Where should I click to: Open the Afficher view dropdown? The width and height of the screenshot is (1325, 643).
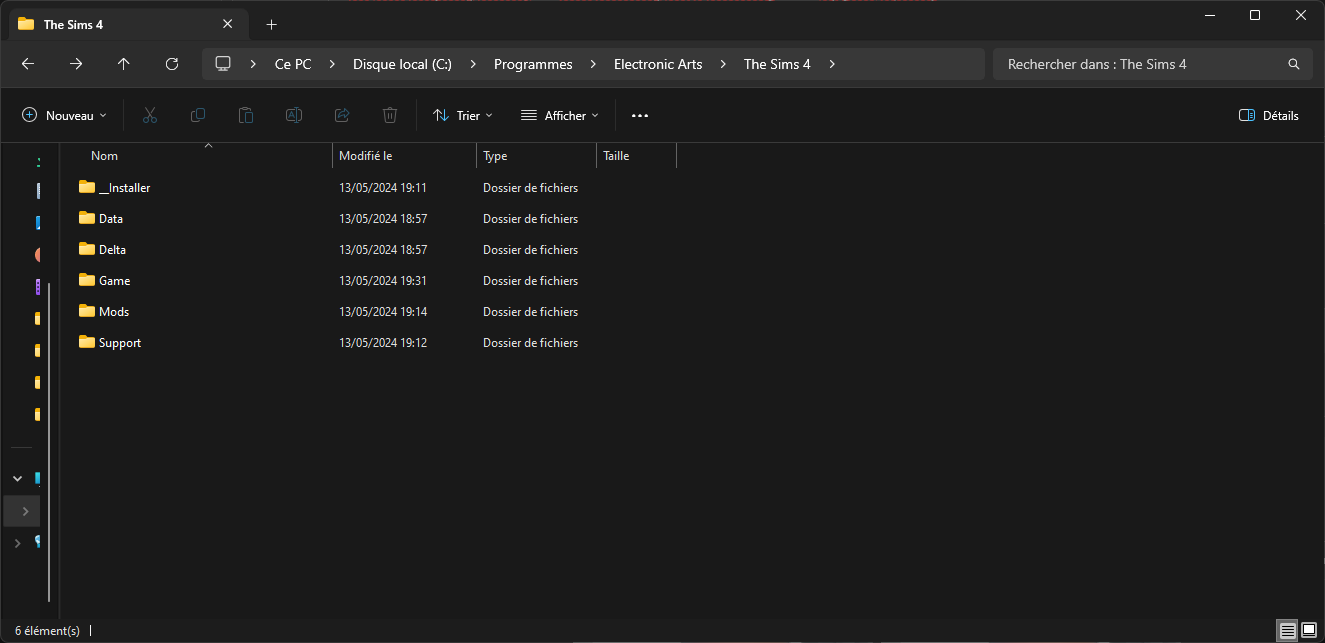(x=559, y=116)
